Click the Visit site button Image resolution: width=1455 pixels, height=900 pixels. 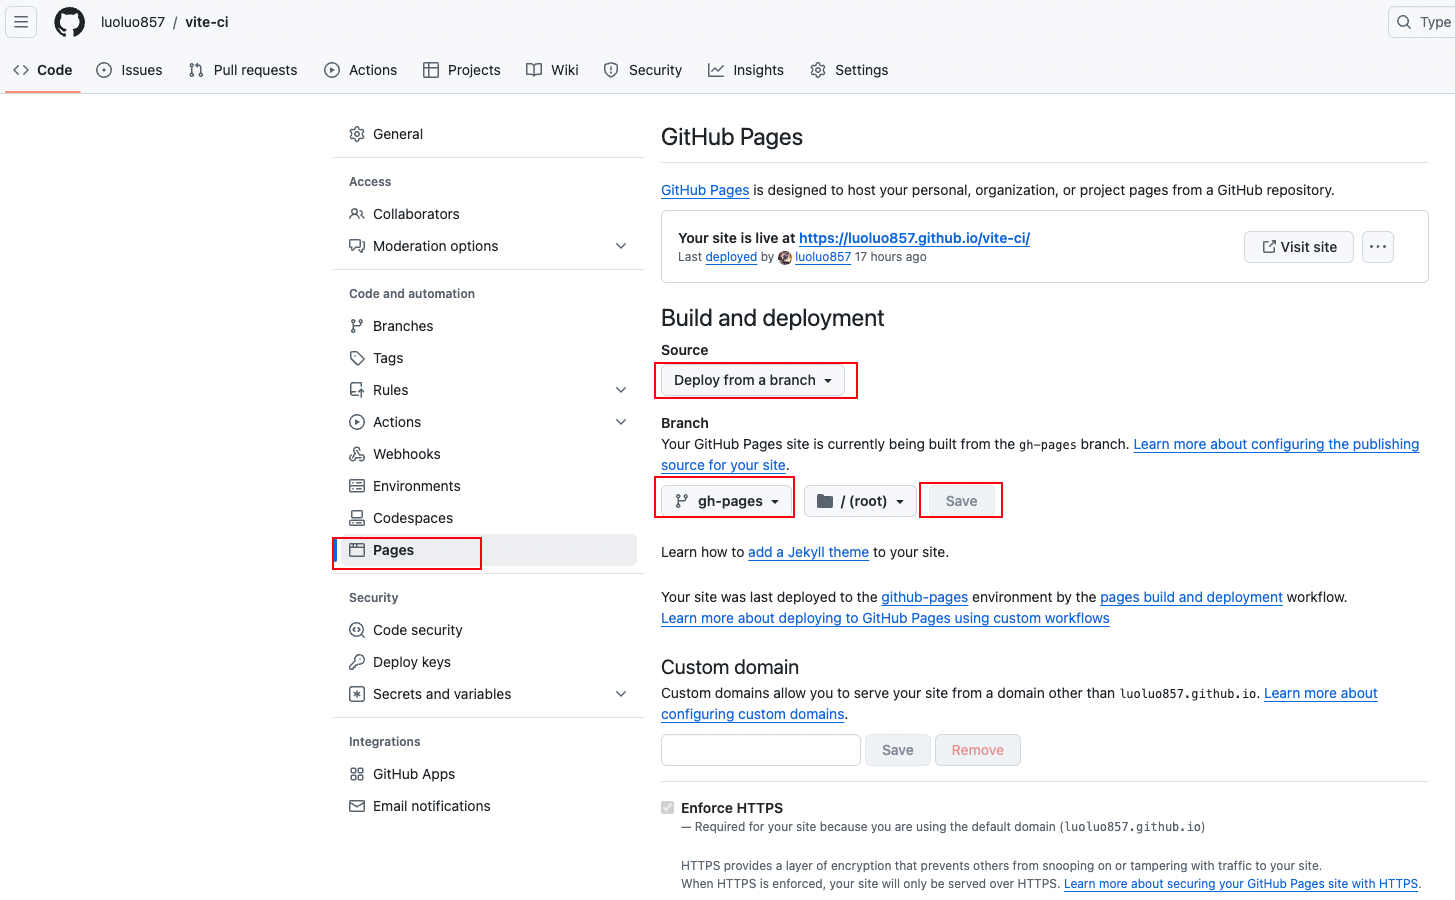pos(1298,247)
